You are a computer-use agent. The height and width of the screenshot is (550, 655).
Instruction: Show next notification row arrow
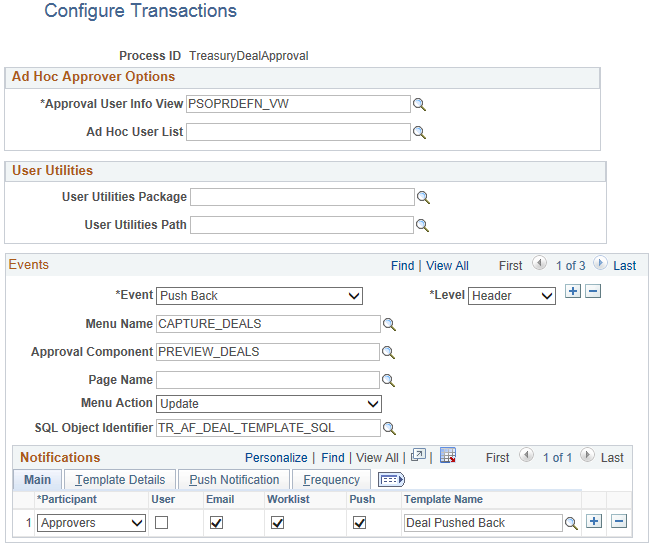(x=587, y=455)
